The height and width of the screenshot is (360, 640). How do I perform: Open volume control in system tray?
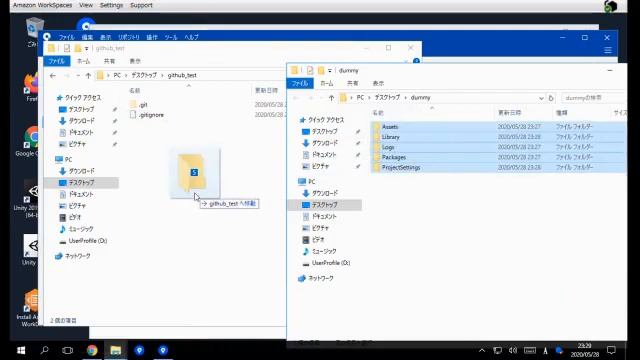click(513, 351)
